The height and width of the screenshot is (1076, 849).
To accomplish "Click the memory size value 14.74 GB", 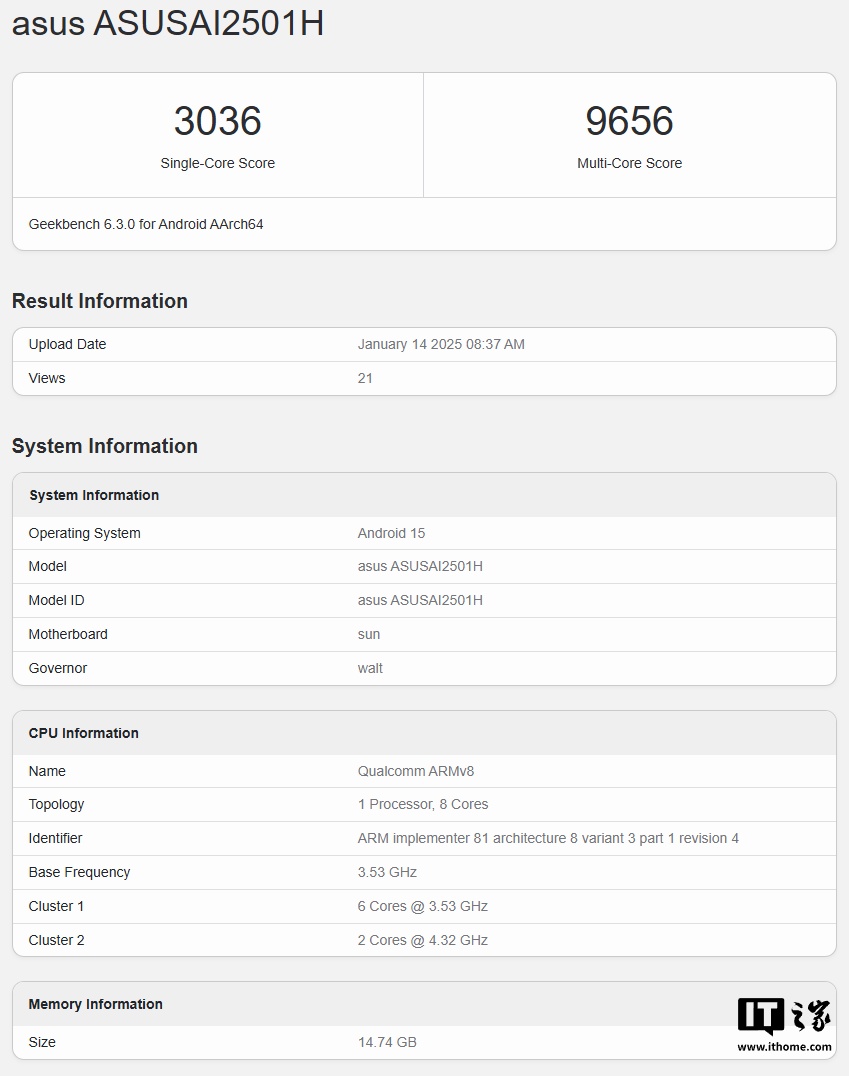I will [387, 1042].
